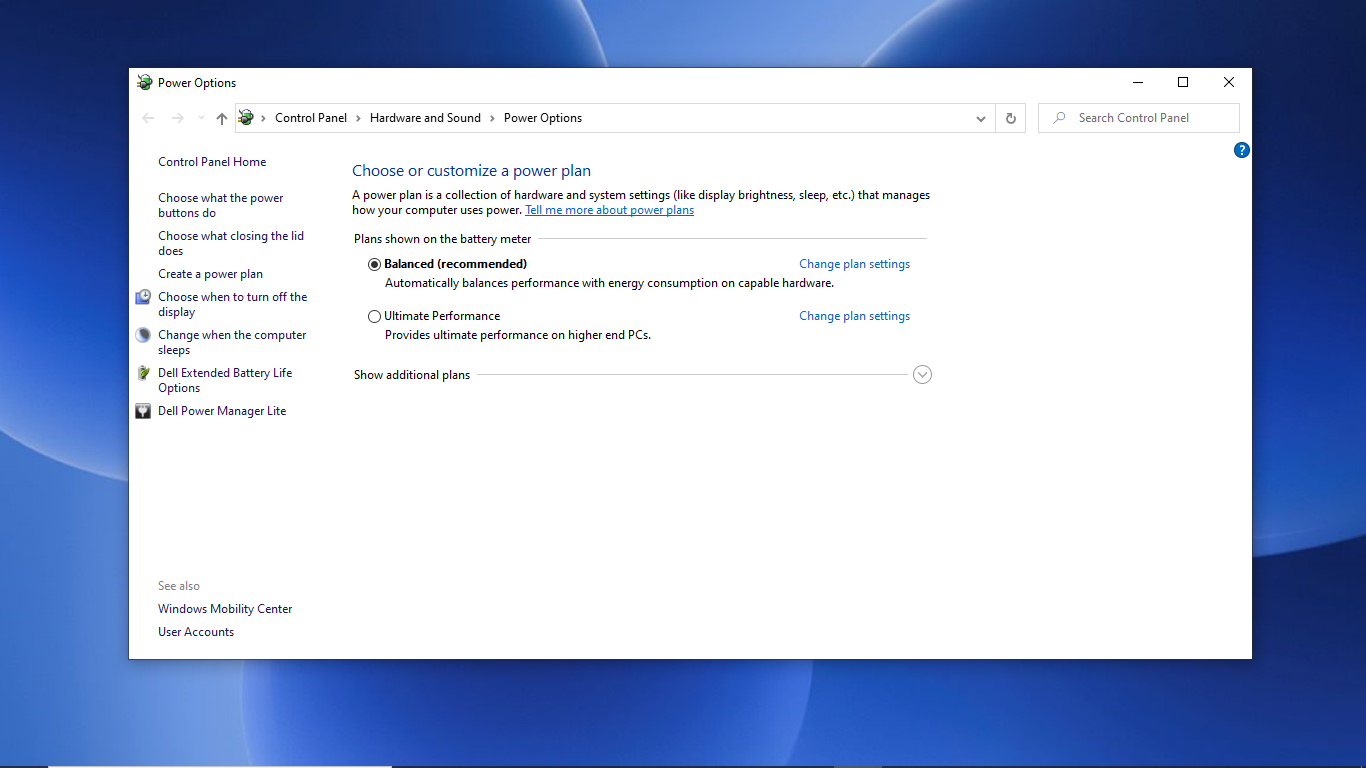1366x768 pixels.
Task: Open Change when the computer sleeps
Action: [232, 342]
